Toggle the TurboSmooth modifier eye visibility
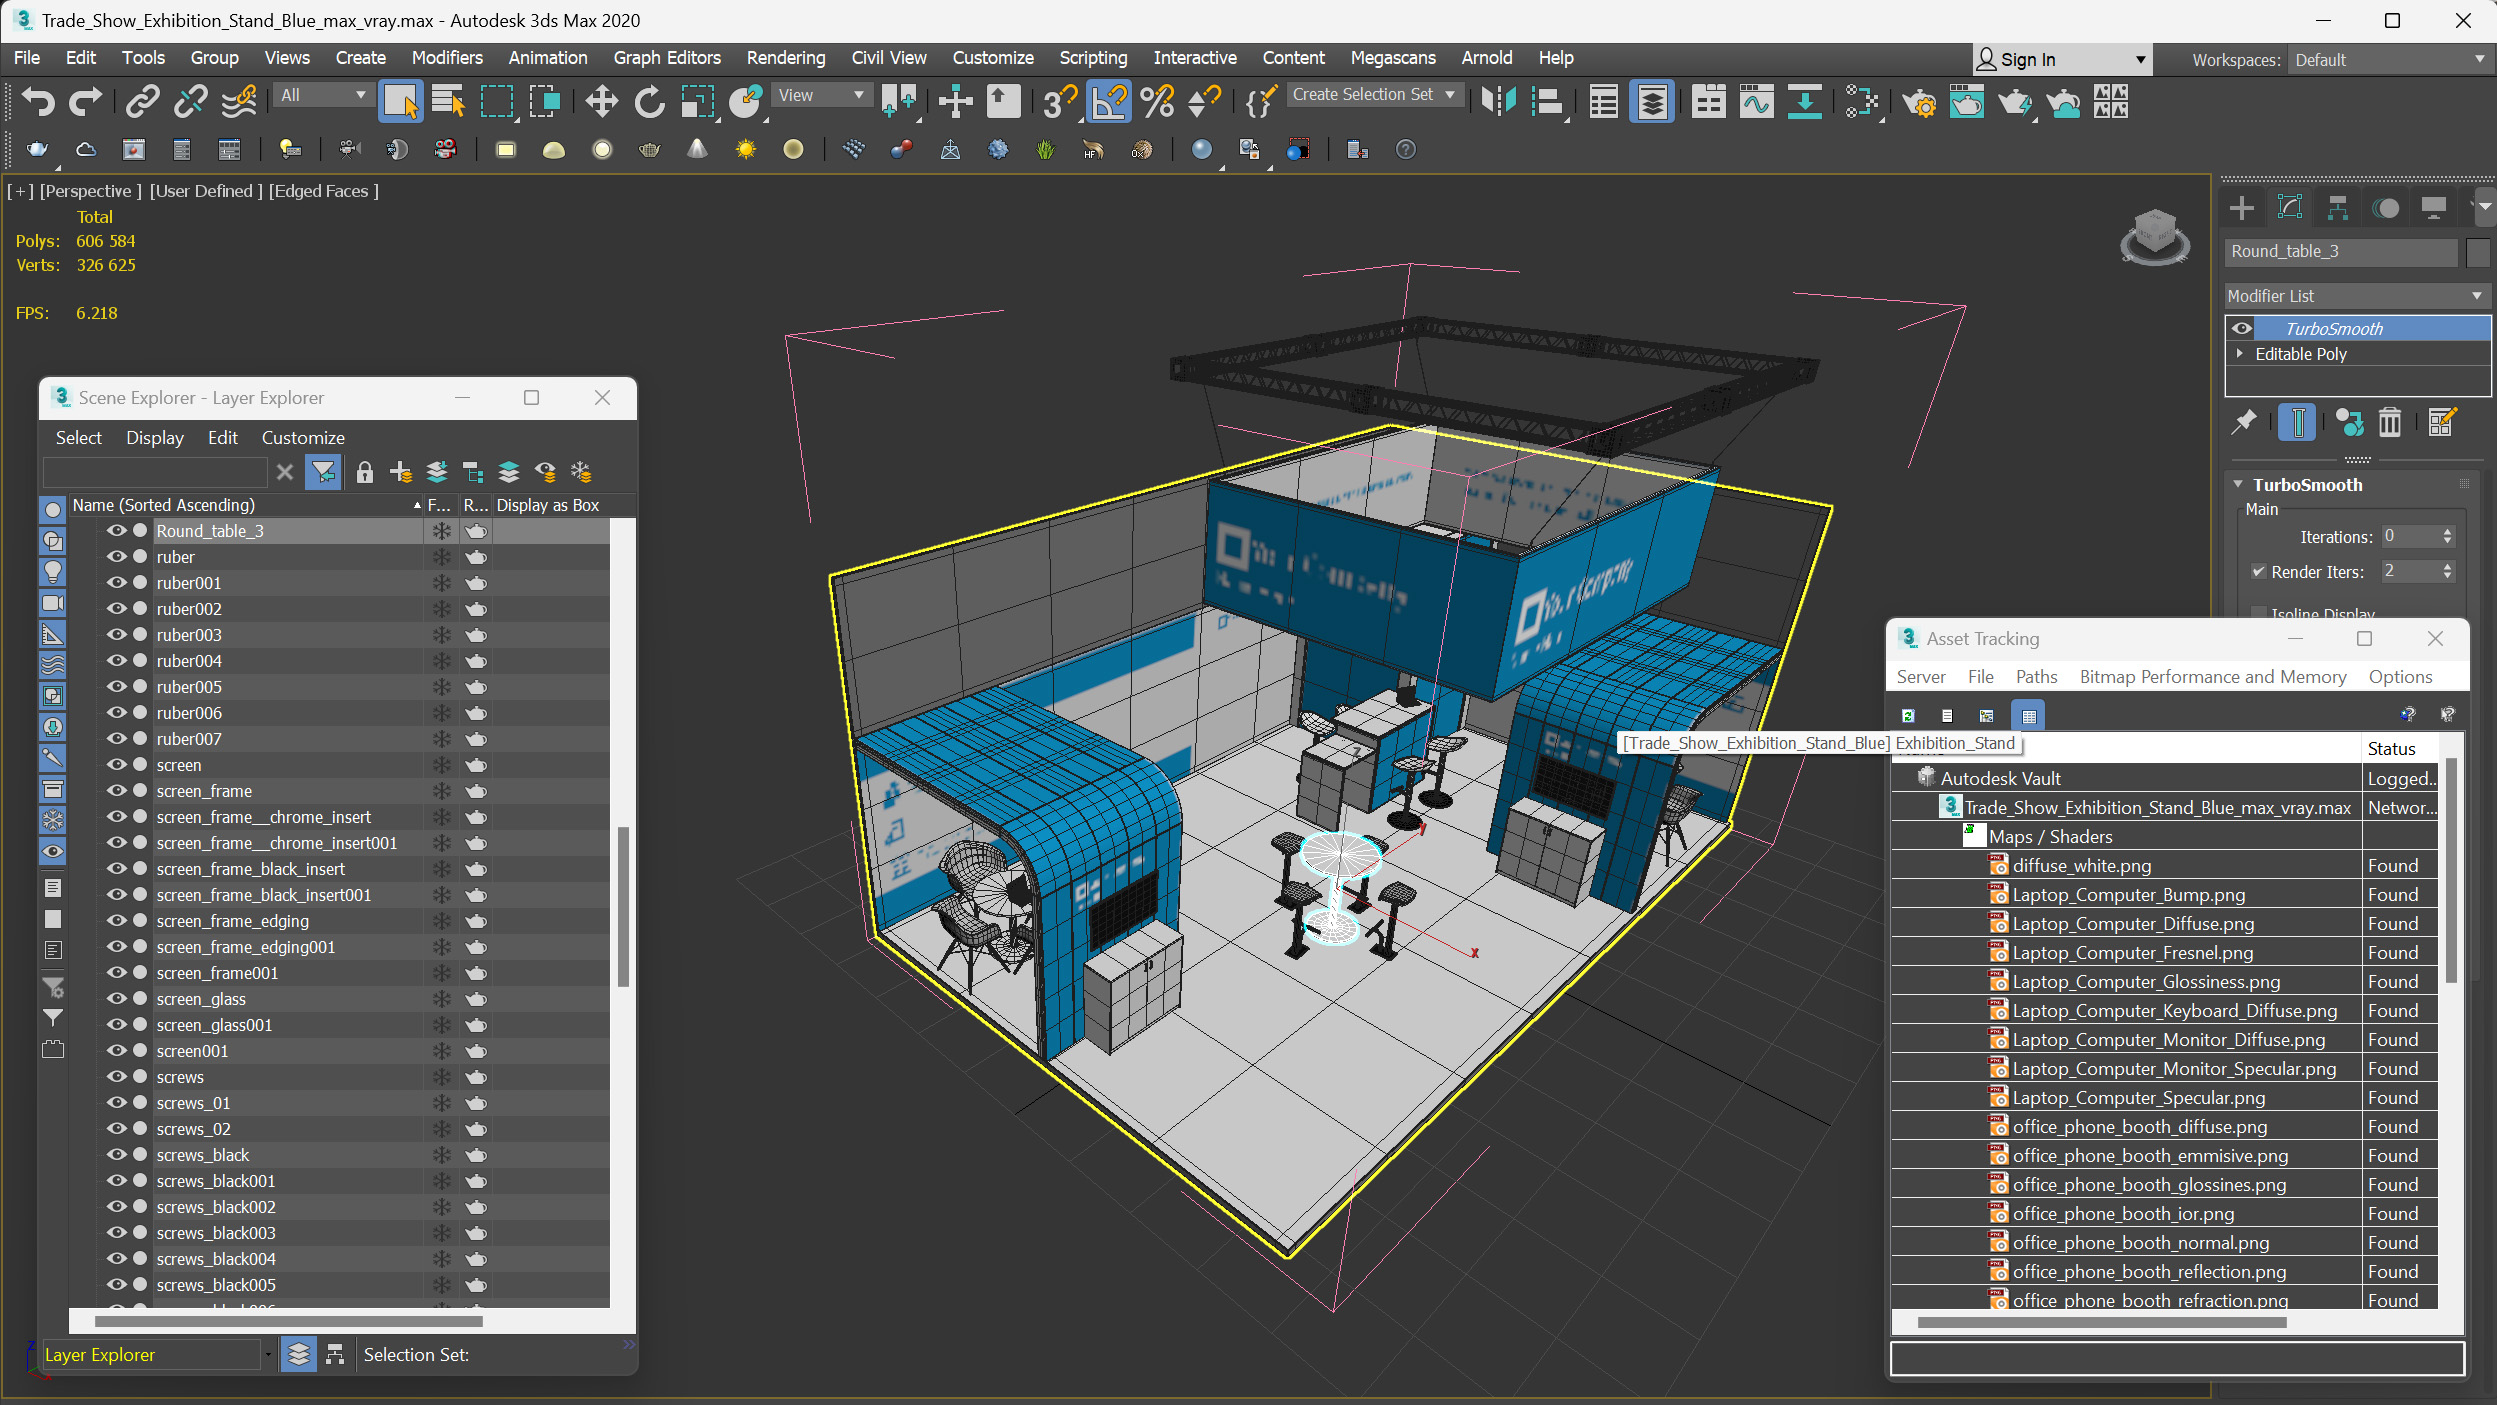Image resolution: width=2497 pixels, height=1405 pixels. pyautogui.click(x=2242, y=329)
